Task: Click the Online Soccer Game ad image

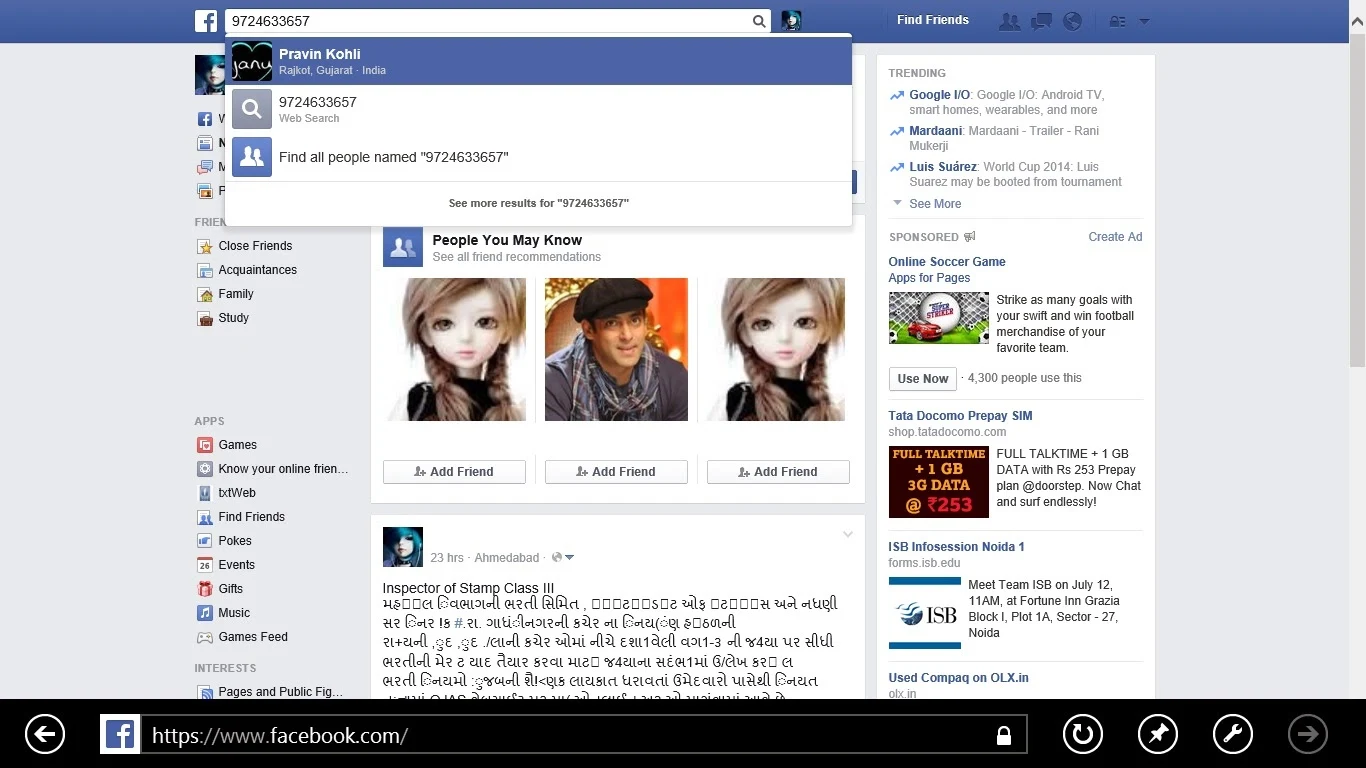Action: pyautogui.click(x=939, y=318)
